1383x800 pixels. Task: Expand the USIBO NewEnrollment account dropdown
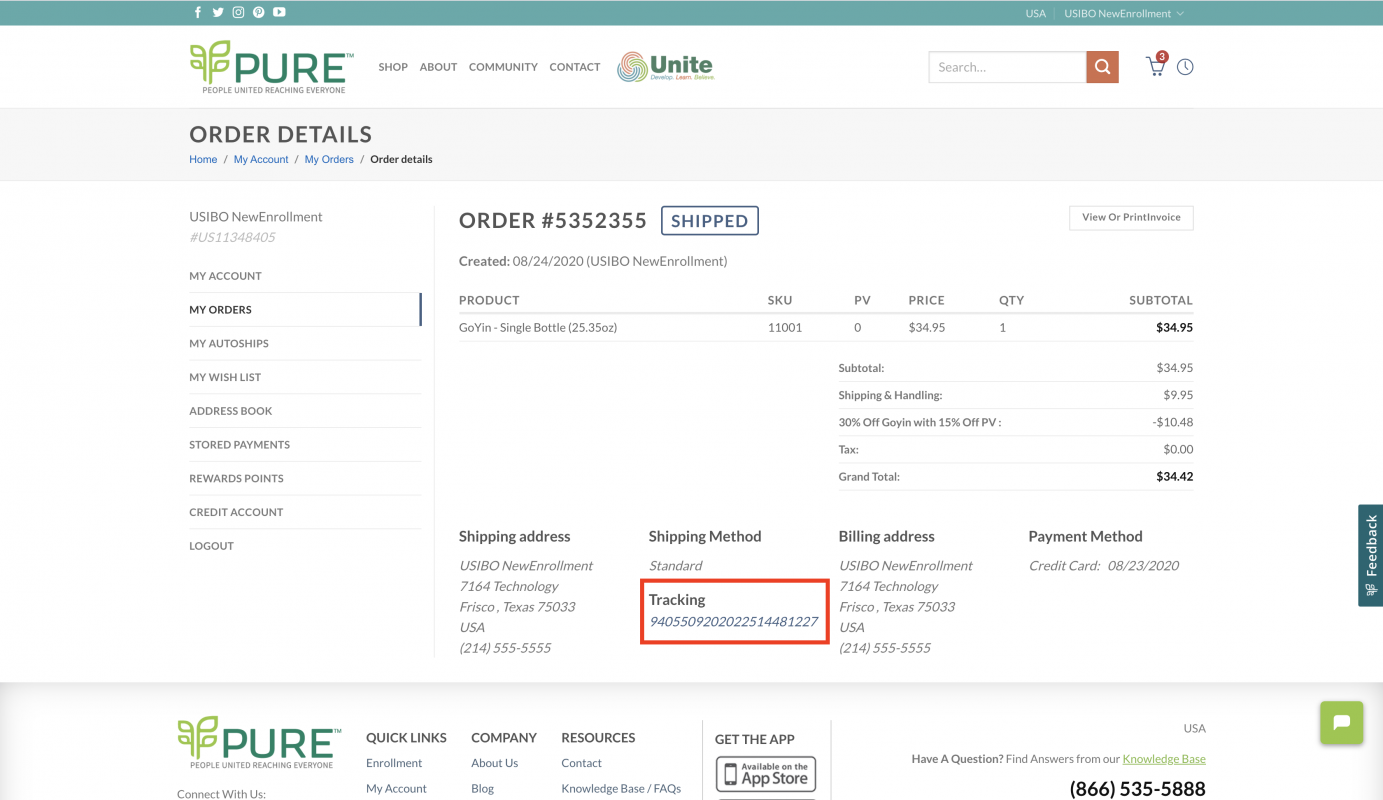pyautogui.click(x=1124, y=14)
